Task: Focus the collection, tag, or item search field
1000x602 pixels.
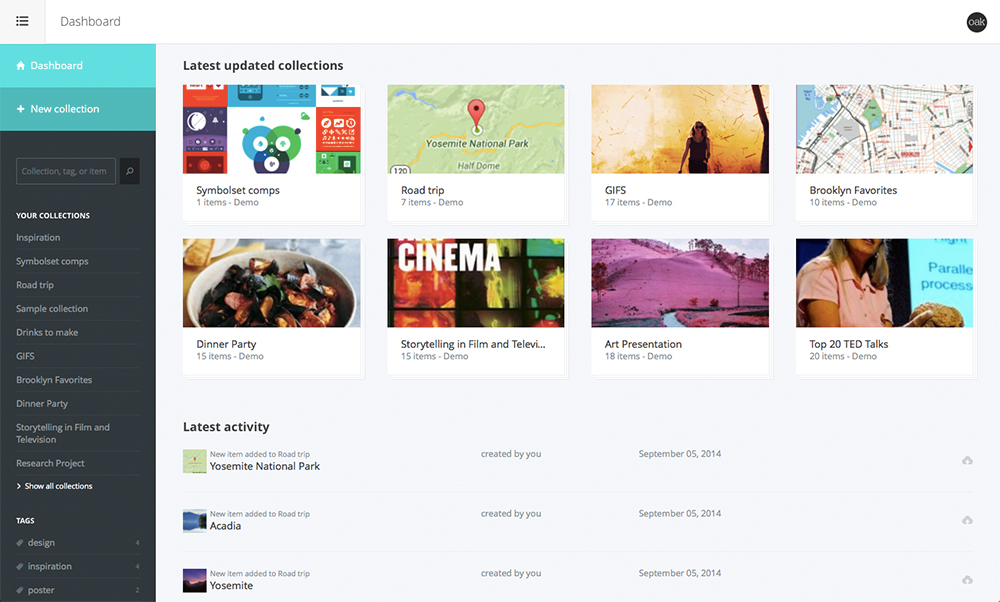Action: 66,171
